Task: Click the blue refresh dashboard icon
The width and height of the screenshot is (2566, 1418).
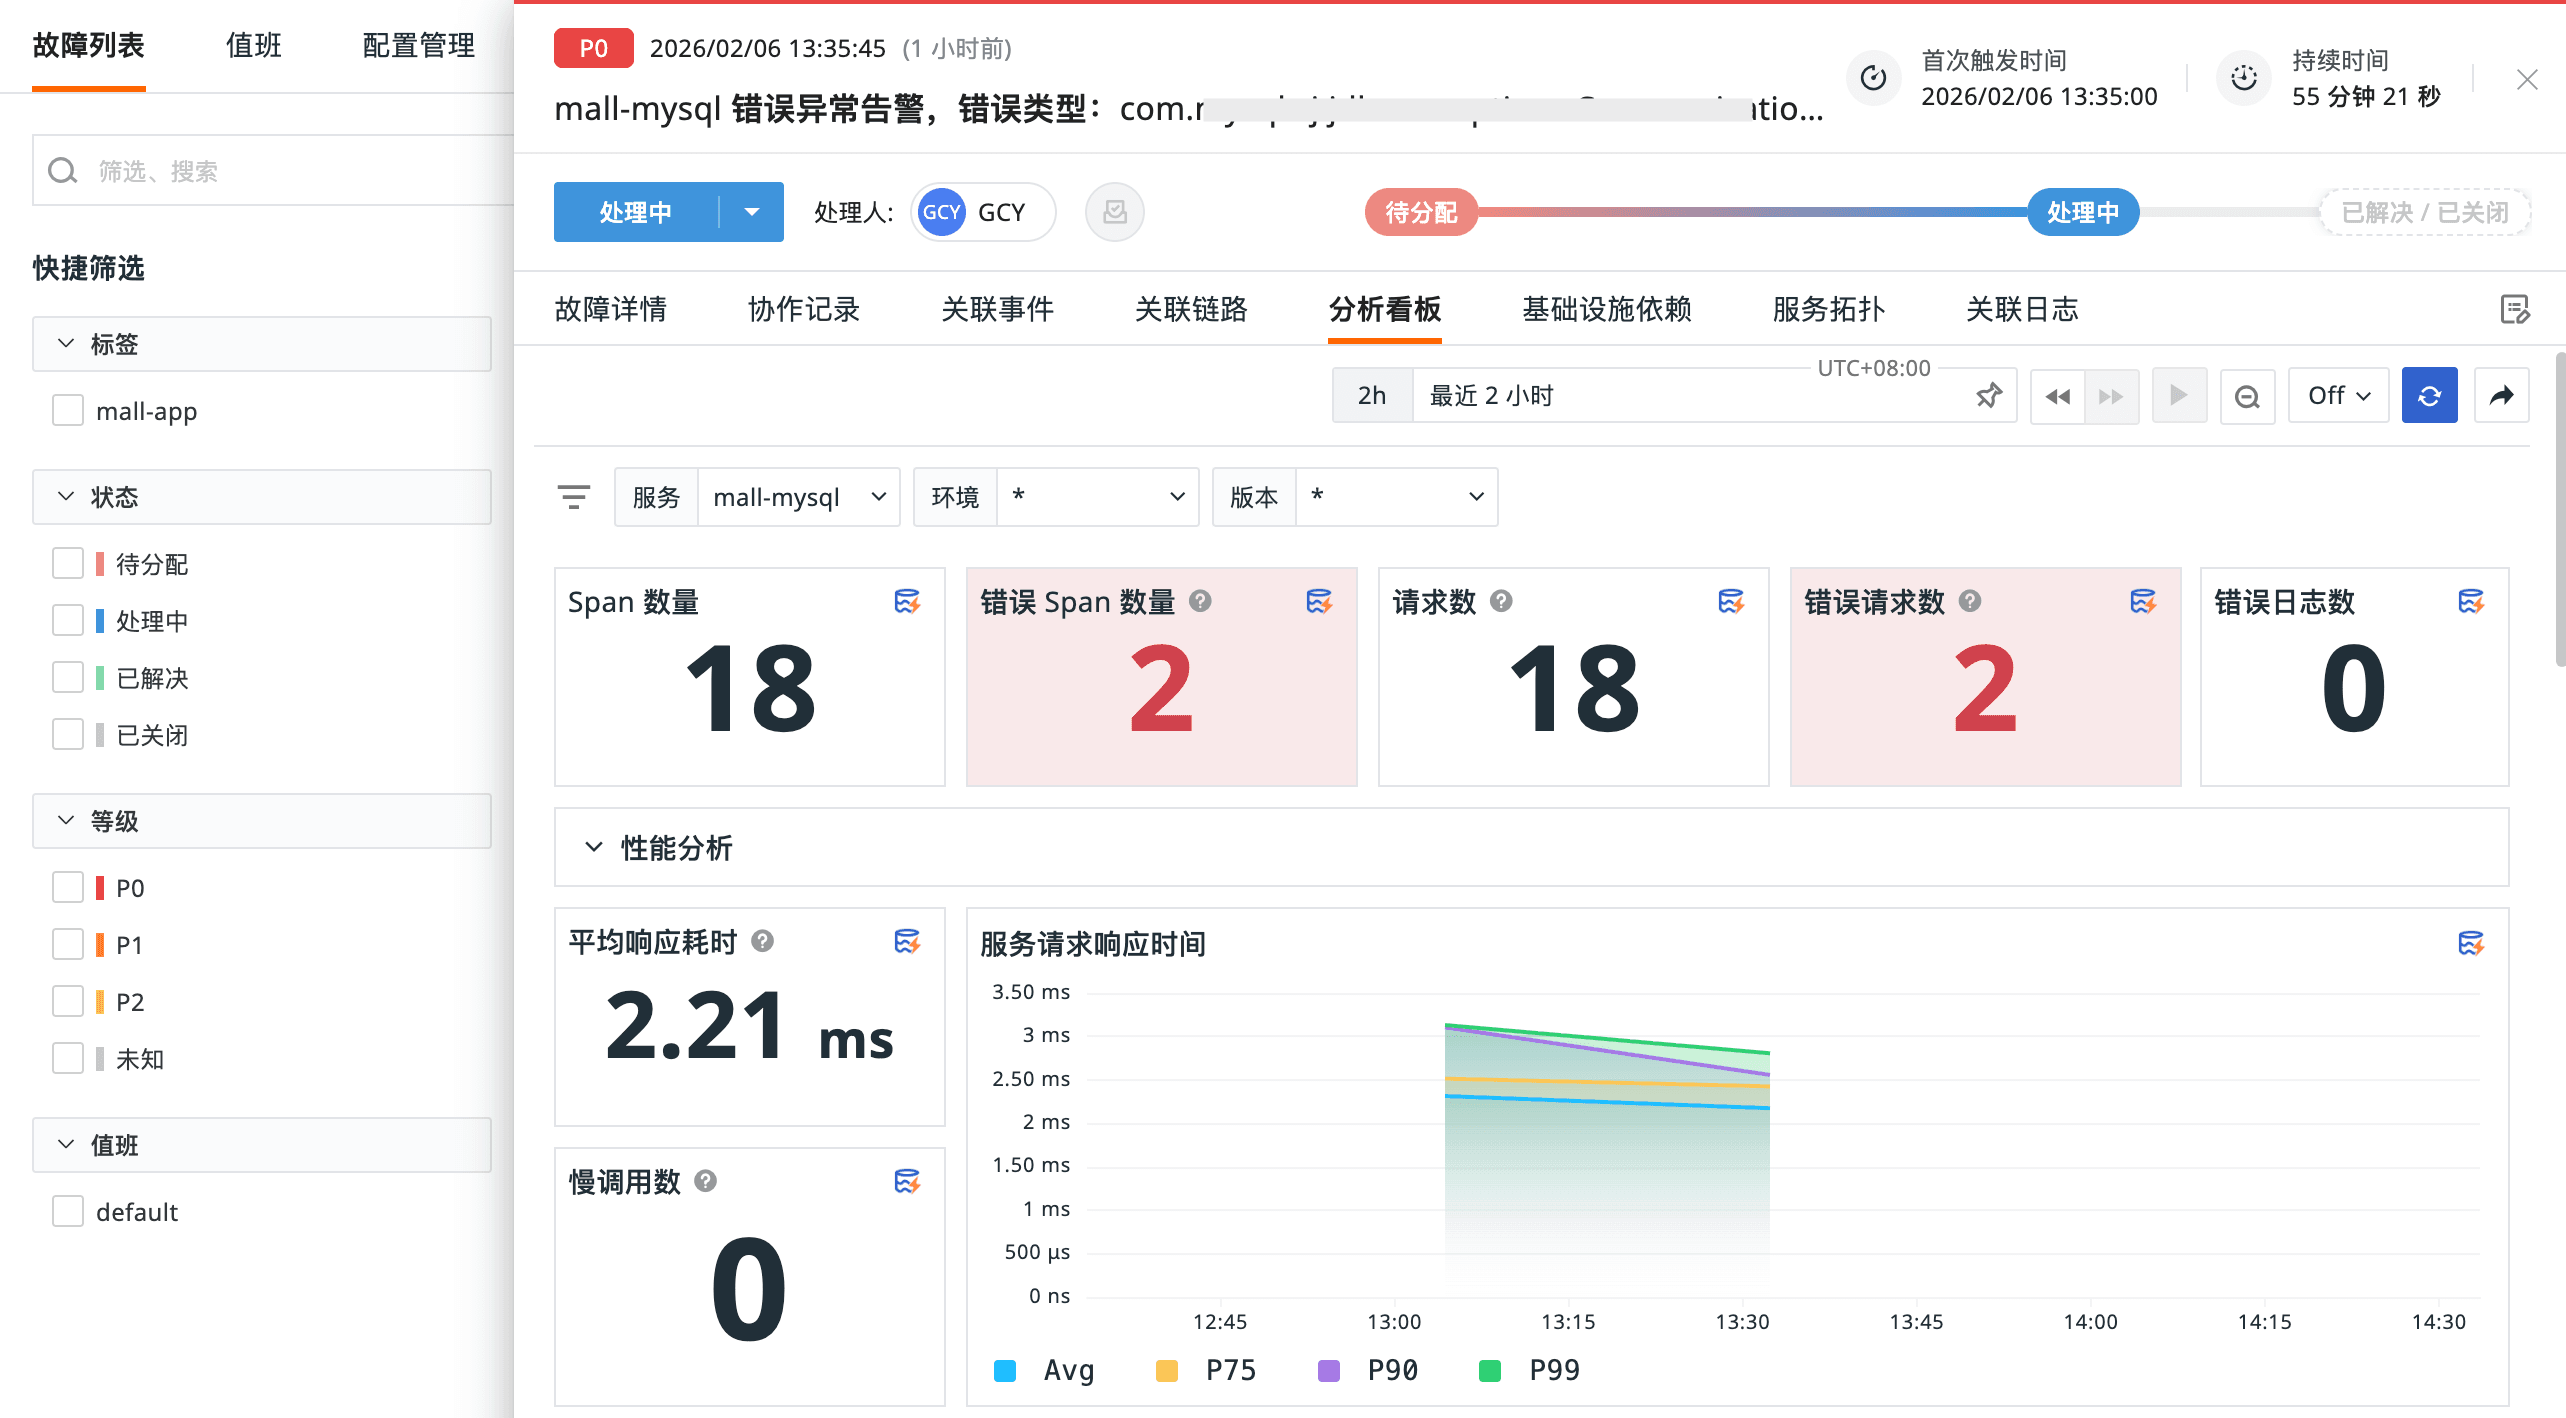Action: tap(2429, 396)
